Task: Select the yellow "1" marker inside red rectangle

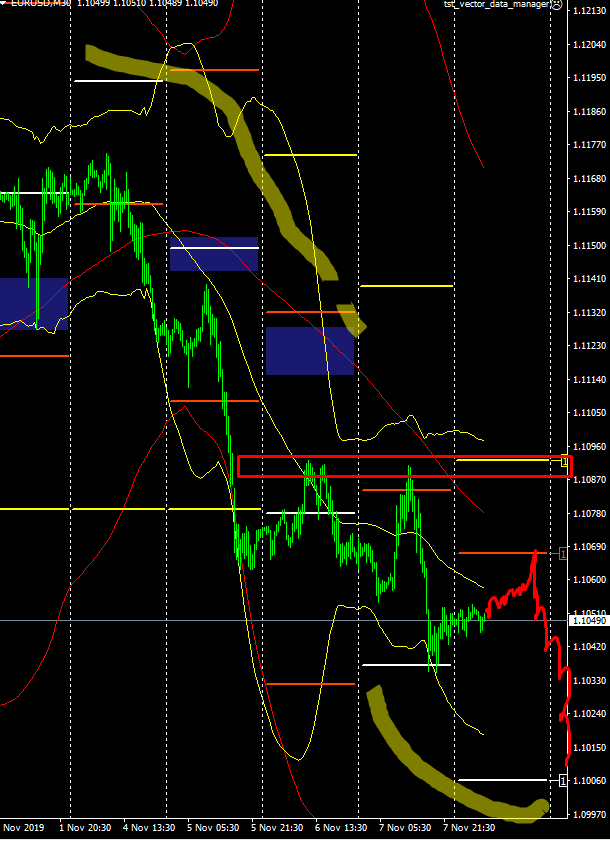Action: coord(565,462)
